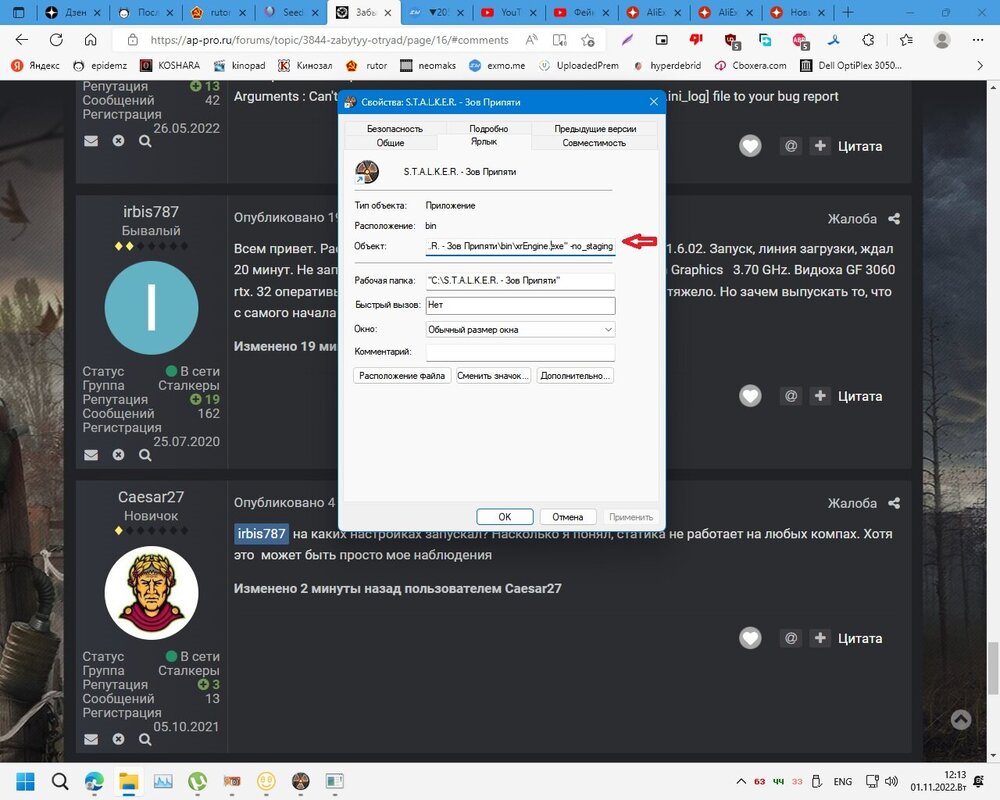Click the Сменить значок button
Image resolution: width=1000 pixels, height=800 pixels.
coord(493,376)
